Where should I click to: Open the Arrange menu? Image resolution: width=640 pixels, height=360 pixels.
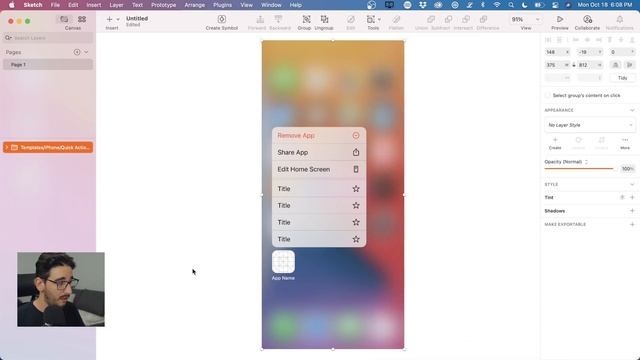point(195,5)
